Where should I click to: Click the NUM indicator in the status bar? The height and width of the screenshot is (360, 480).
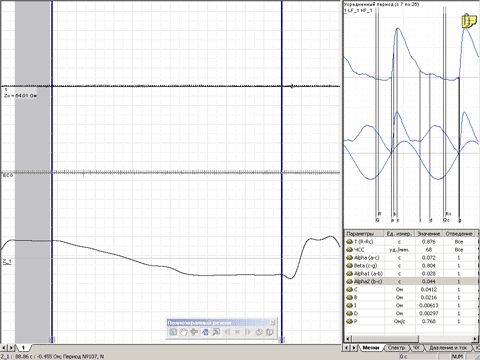tap(458, 357)
